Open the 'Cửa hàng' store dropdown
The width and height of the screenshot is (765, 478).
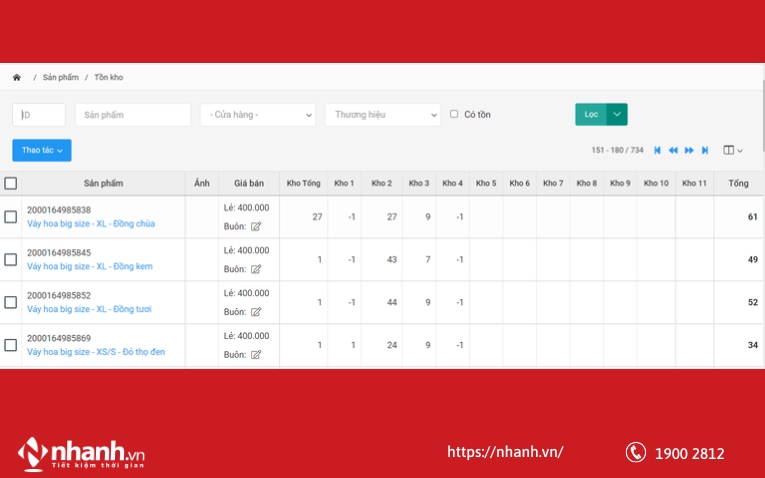pos(257,115)
